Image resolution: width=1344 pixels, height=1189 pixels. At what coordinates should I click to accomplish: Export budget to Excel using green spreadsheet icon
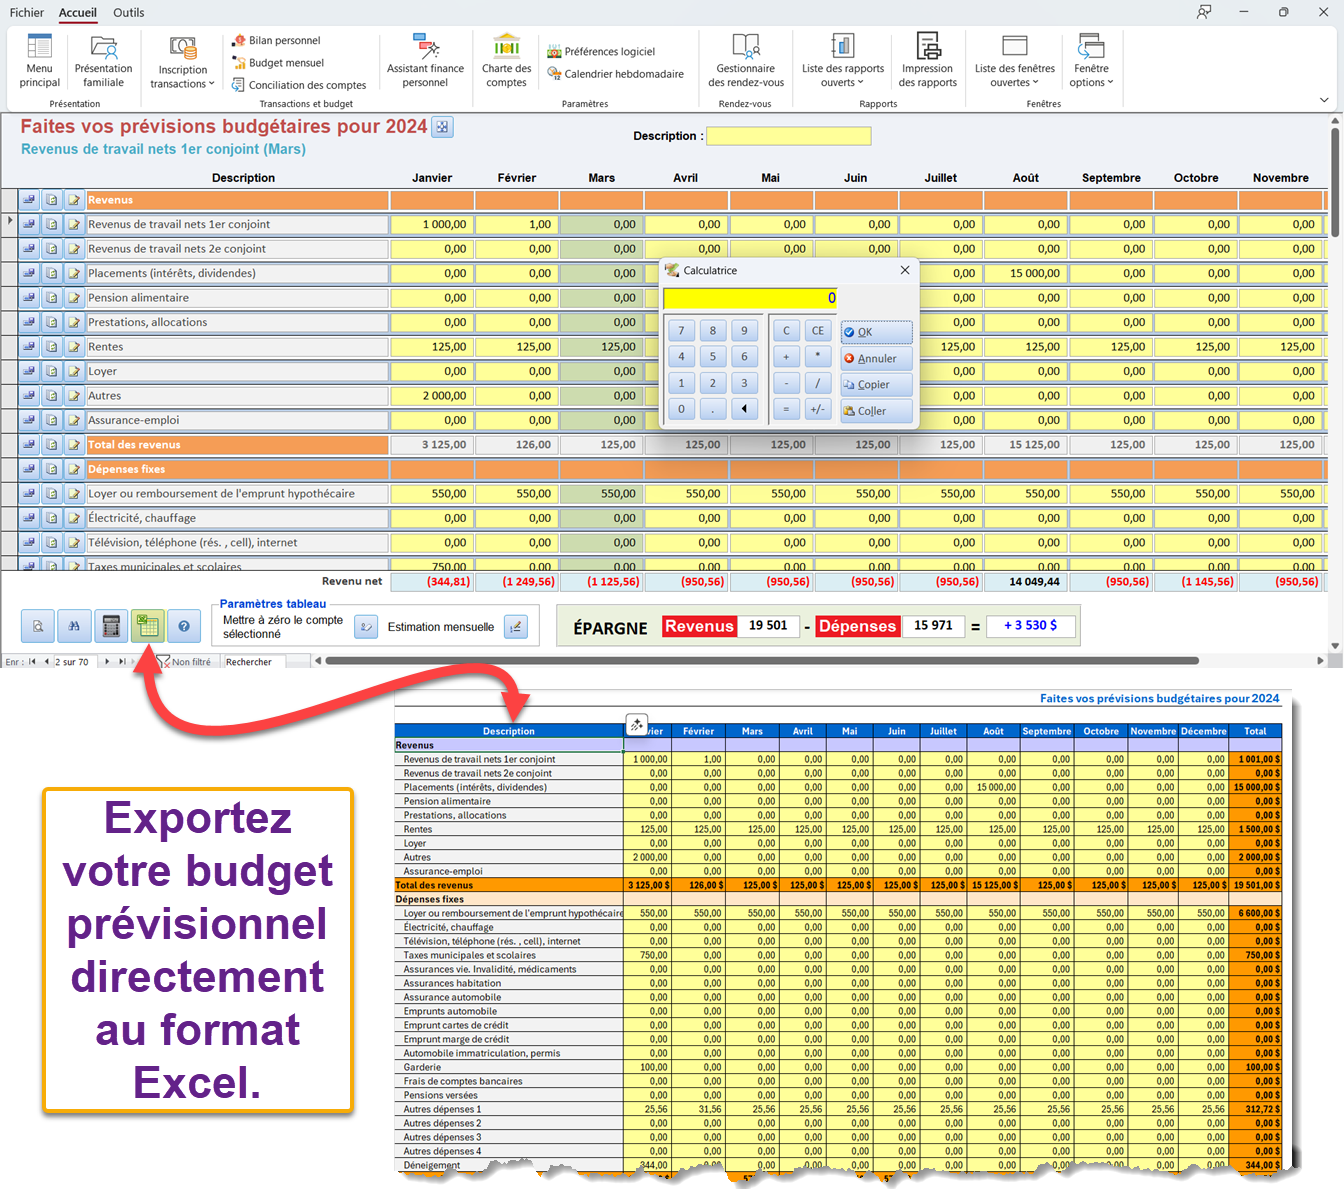[x=148, y=626]
